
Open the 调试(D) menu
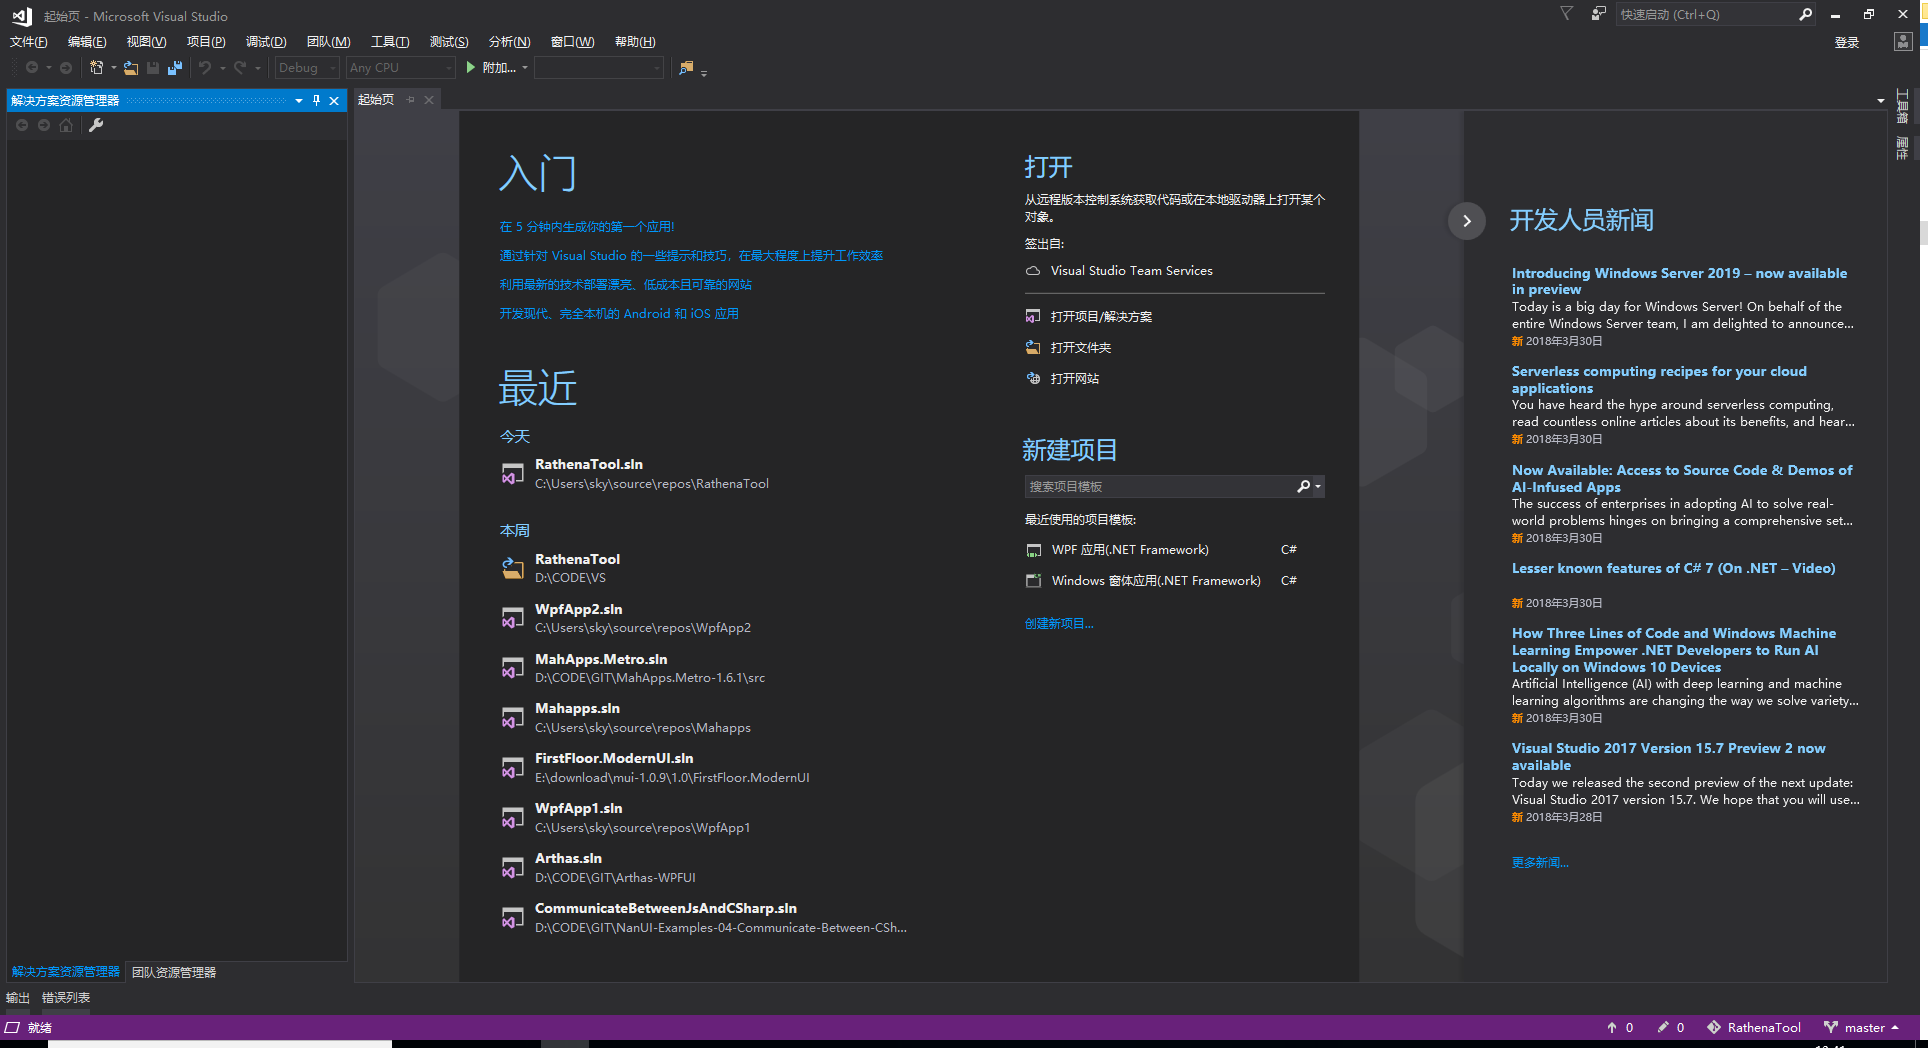266,41
